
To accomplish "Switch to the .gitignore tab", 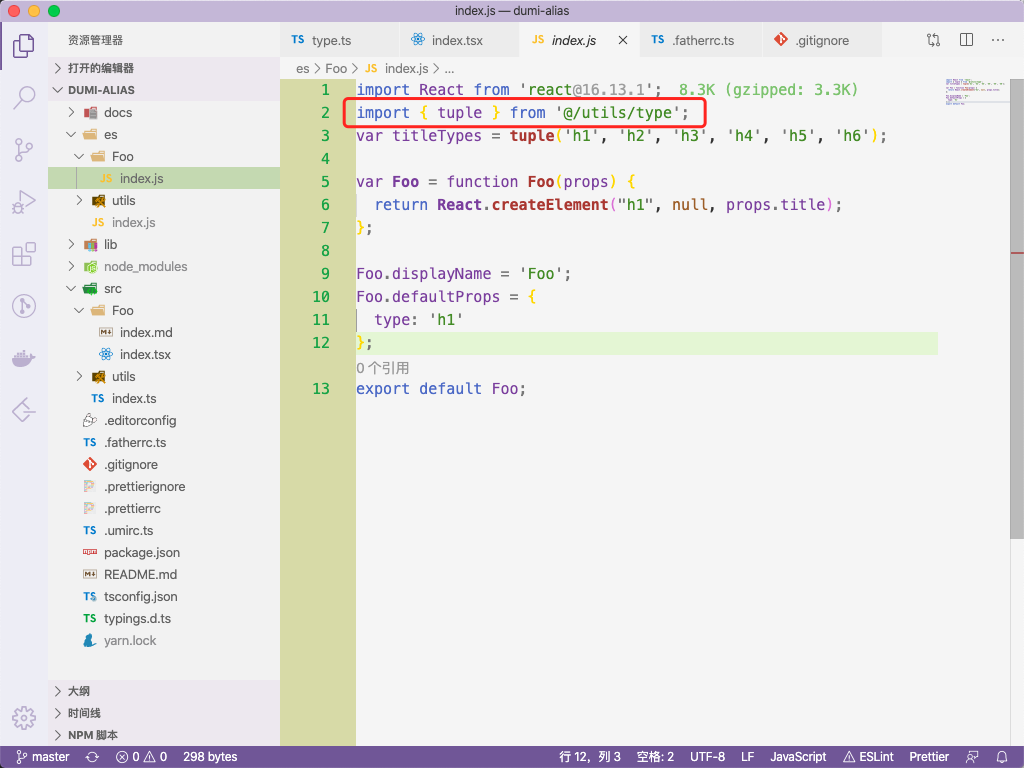I will point(822,40).
